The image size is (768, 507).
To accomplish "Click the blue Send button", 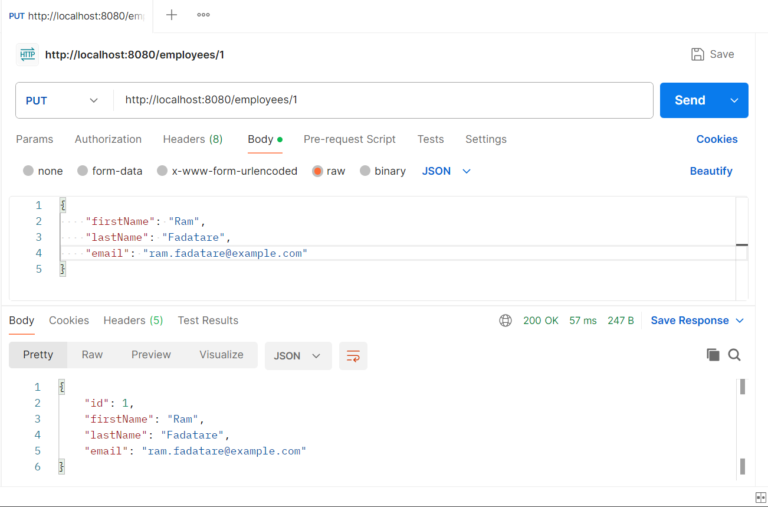I will (x=690, y=100).
